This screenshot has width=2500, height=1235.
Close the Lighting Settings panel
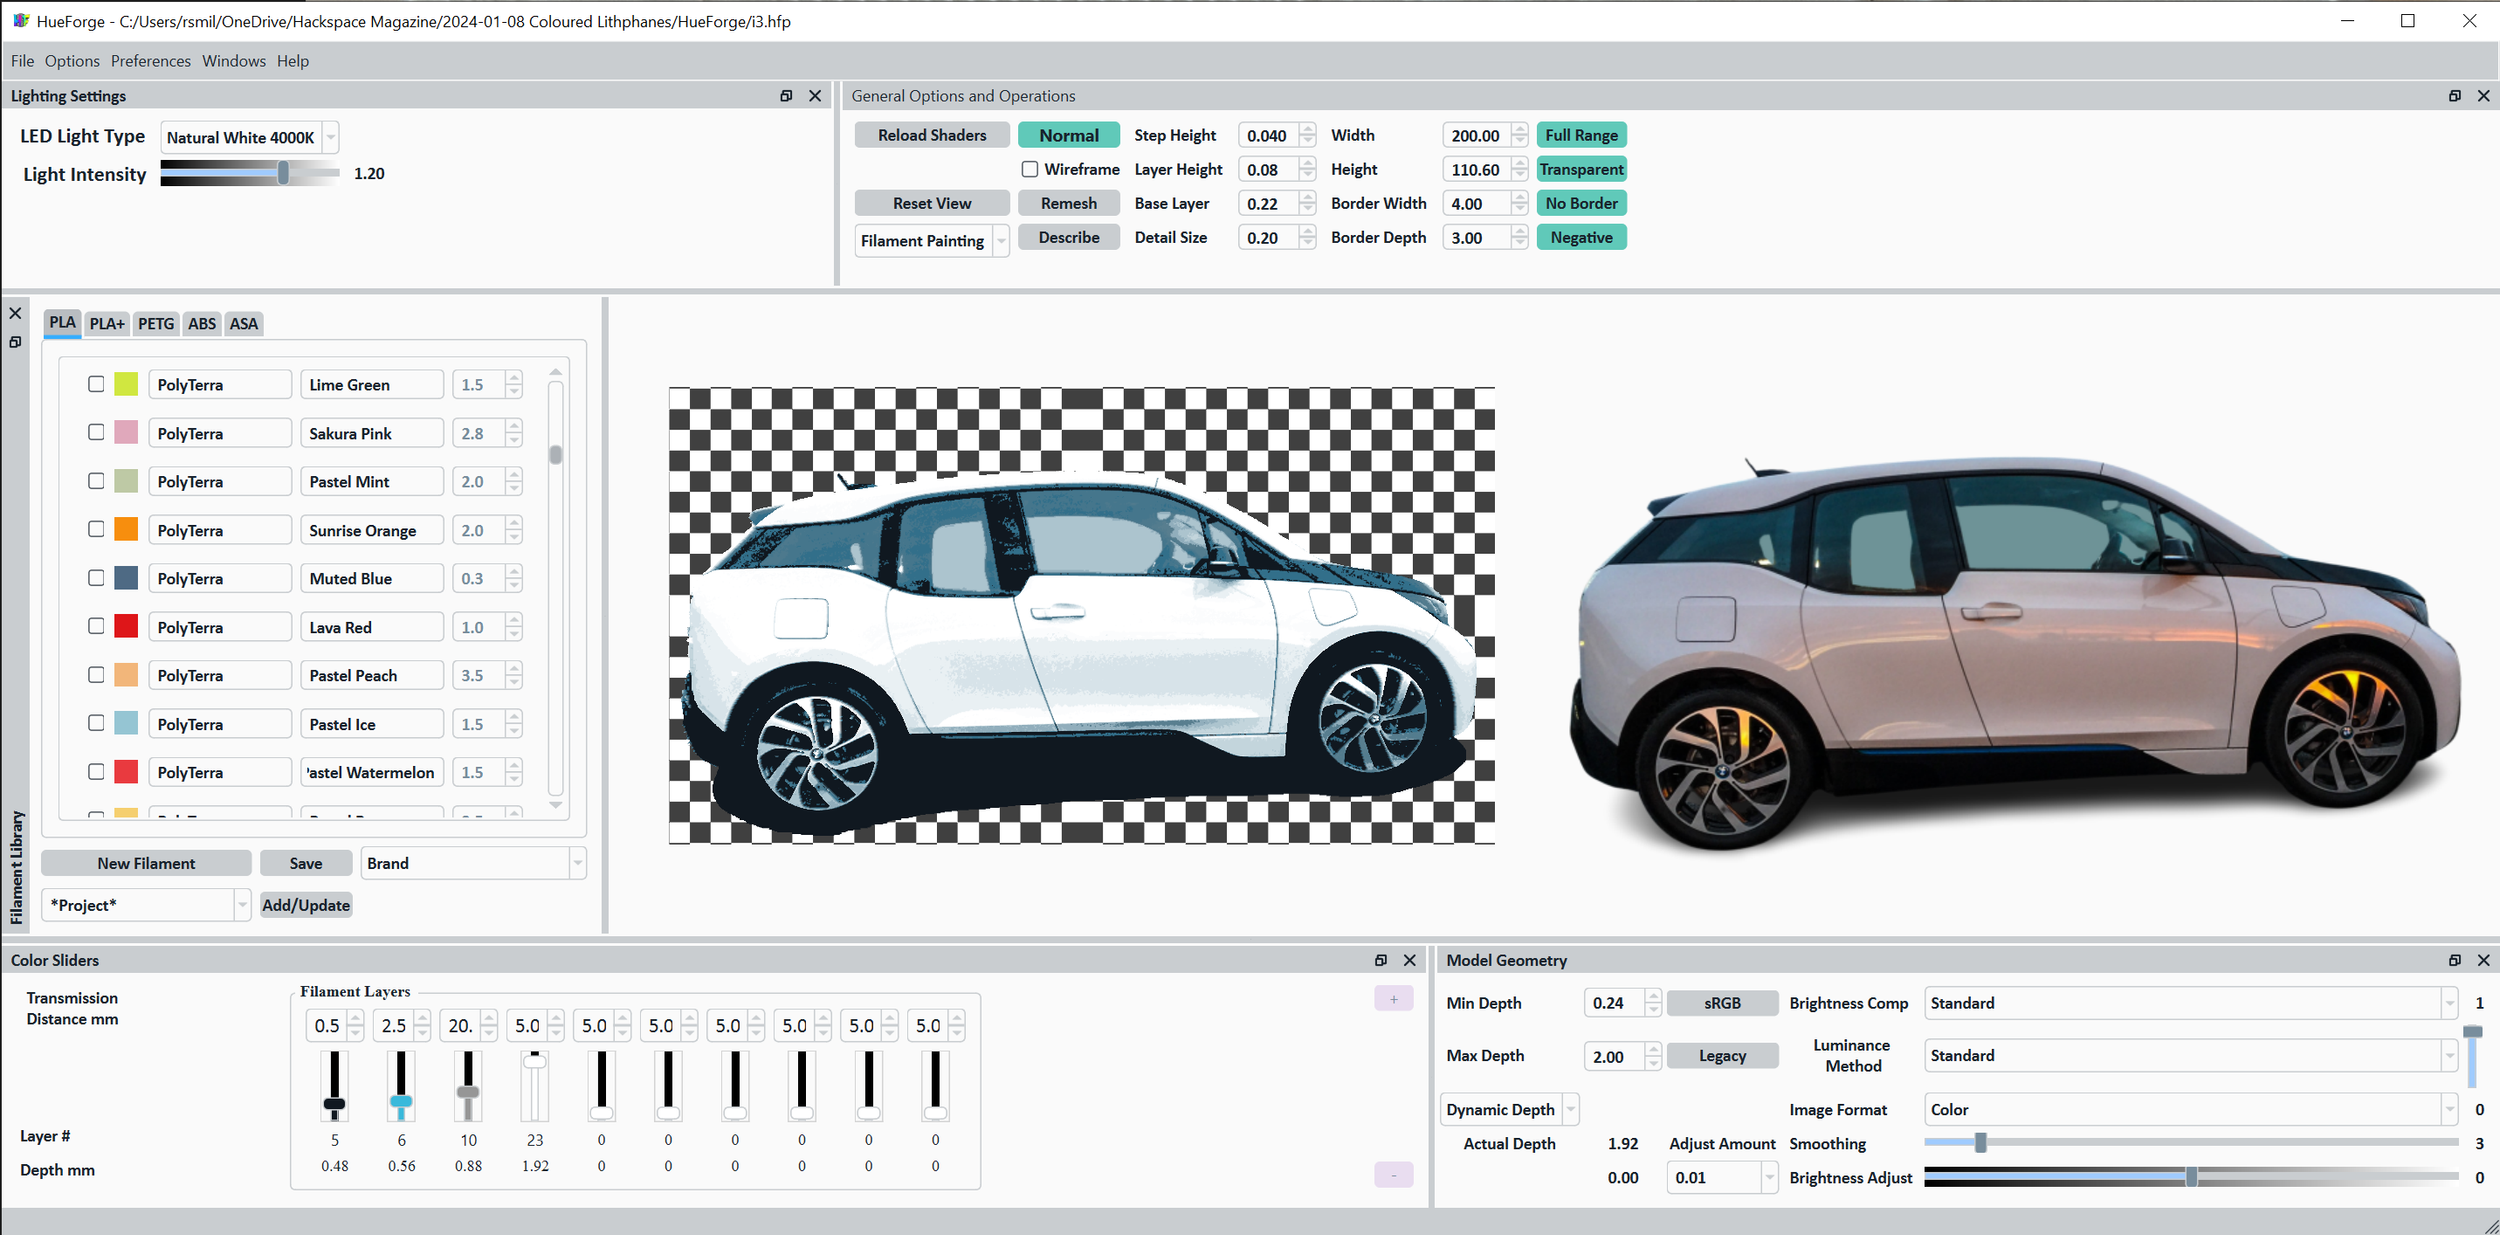tap(815, 96)
